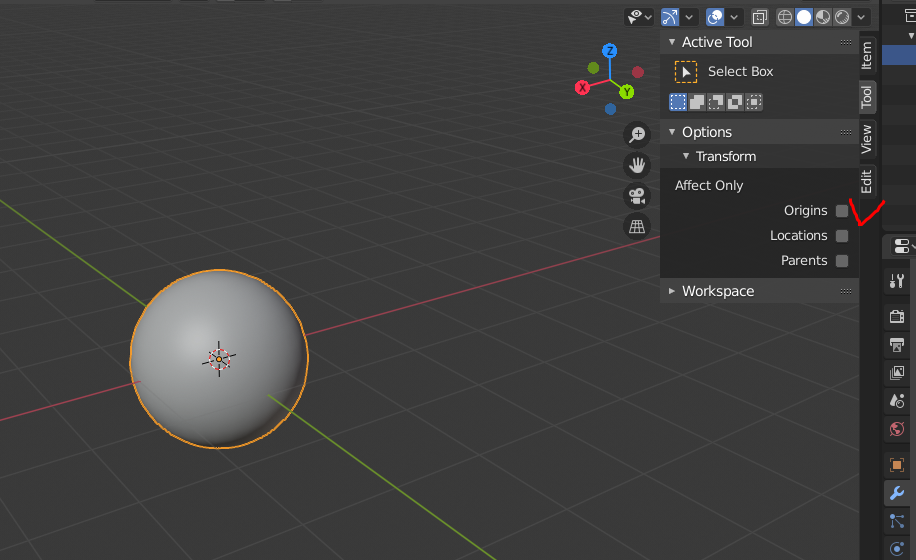Click the Options panel drag grip

point(846,132)
